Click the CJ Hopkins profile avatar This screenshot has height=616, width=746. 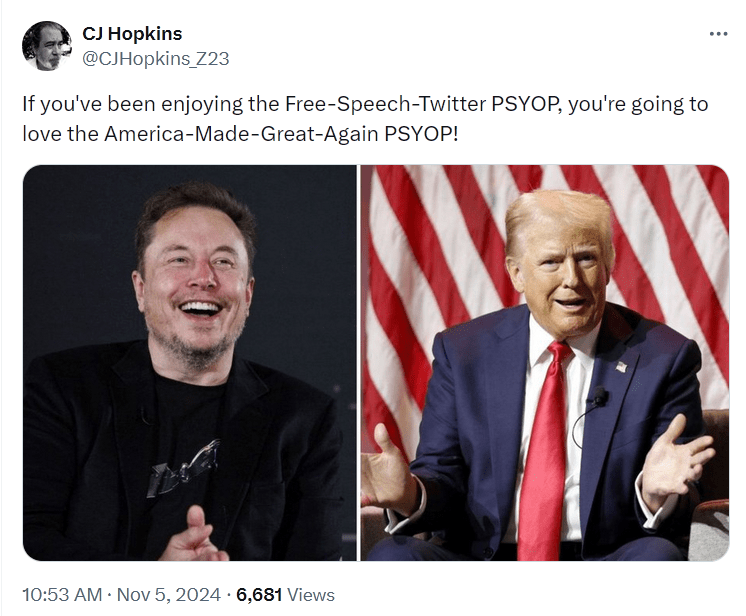pos(46,46)
